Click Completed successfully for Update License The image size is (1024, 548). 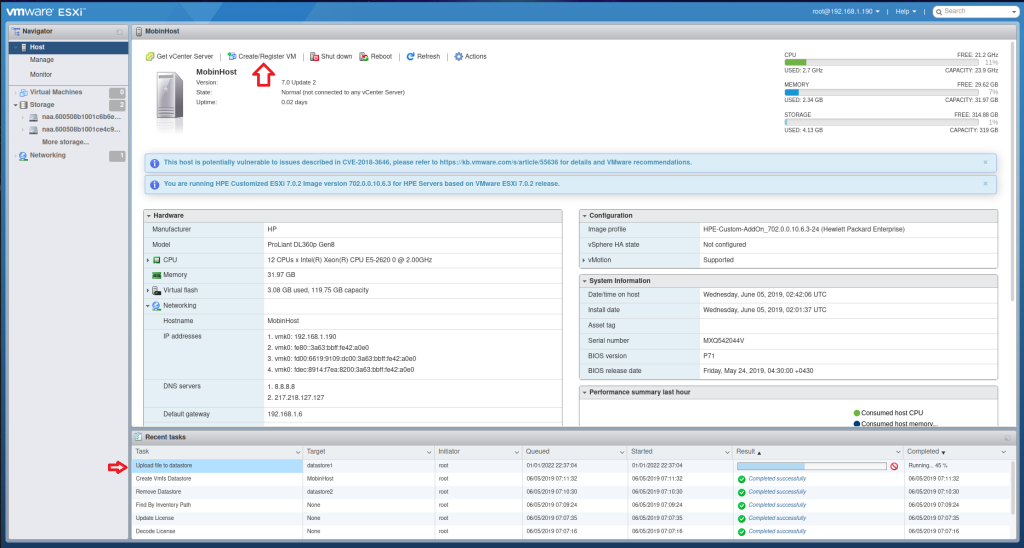(x=777, y=518)
